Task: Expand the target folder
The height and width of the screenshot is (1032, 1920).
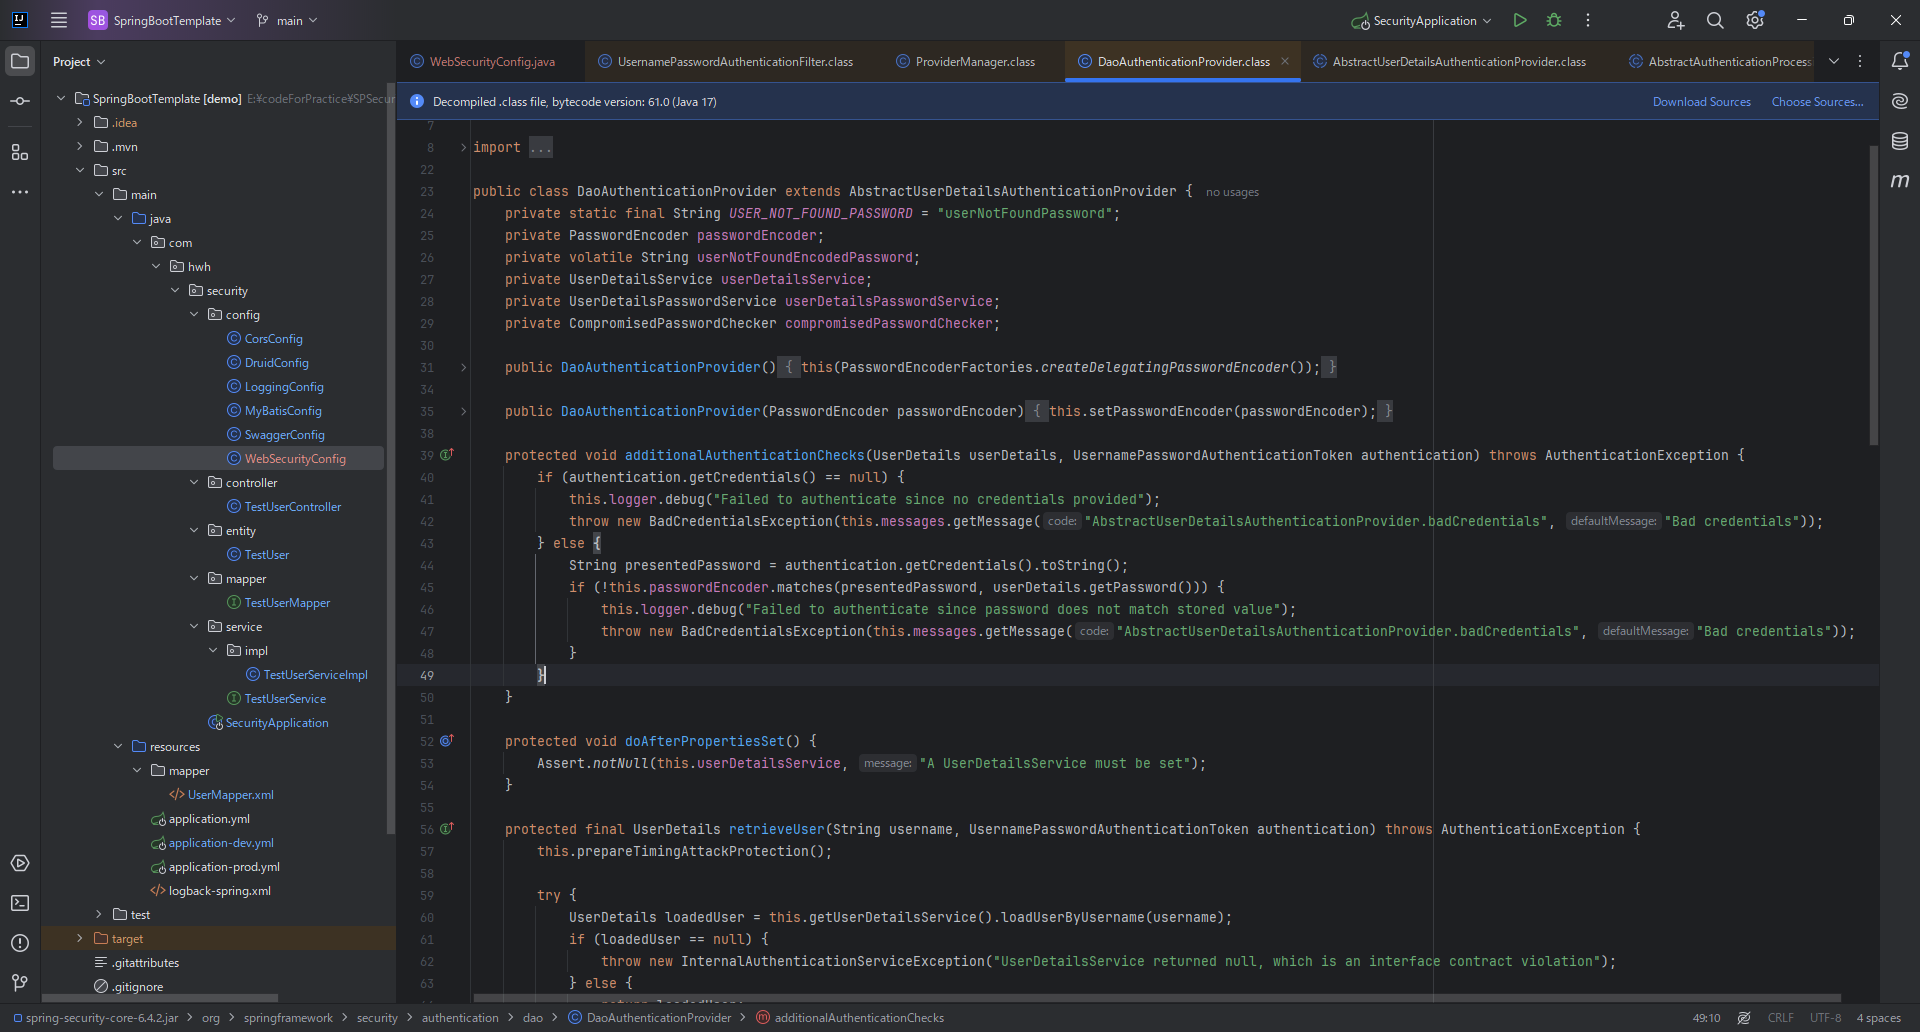Action: (80, 938)
